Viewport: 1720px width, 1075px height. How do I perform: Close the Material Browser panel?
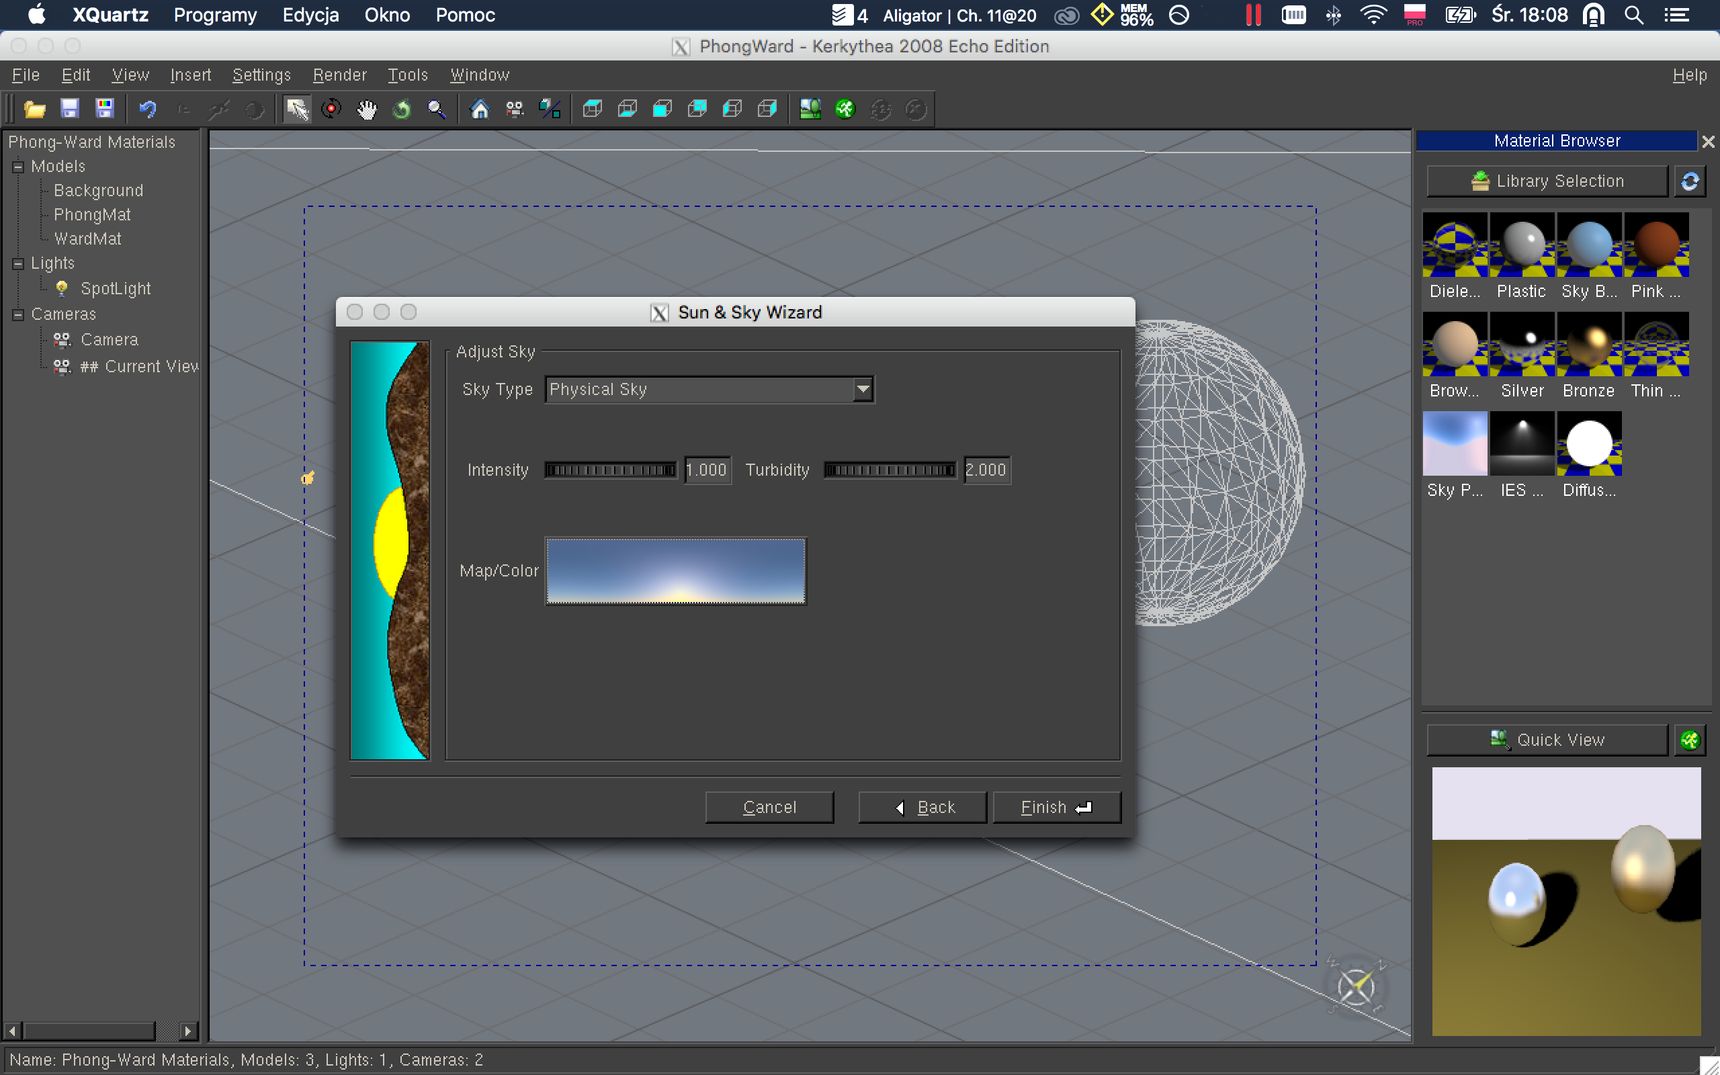pyautogui.click(x=1708, y=142)
